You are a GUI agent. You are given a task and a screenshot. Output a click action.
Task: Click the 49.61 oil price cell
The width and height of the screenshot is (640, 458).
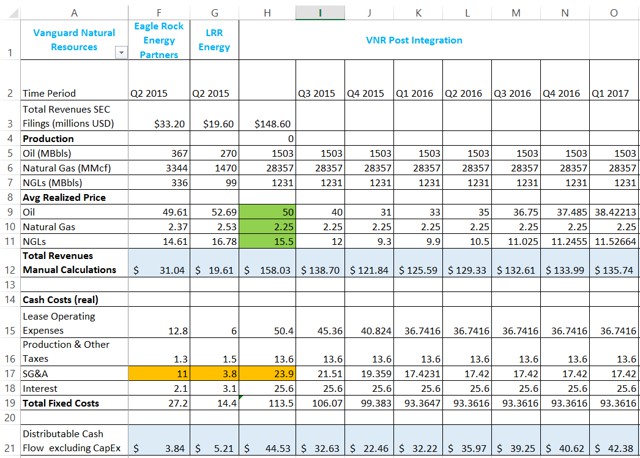tap(159, 212)
